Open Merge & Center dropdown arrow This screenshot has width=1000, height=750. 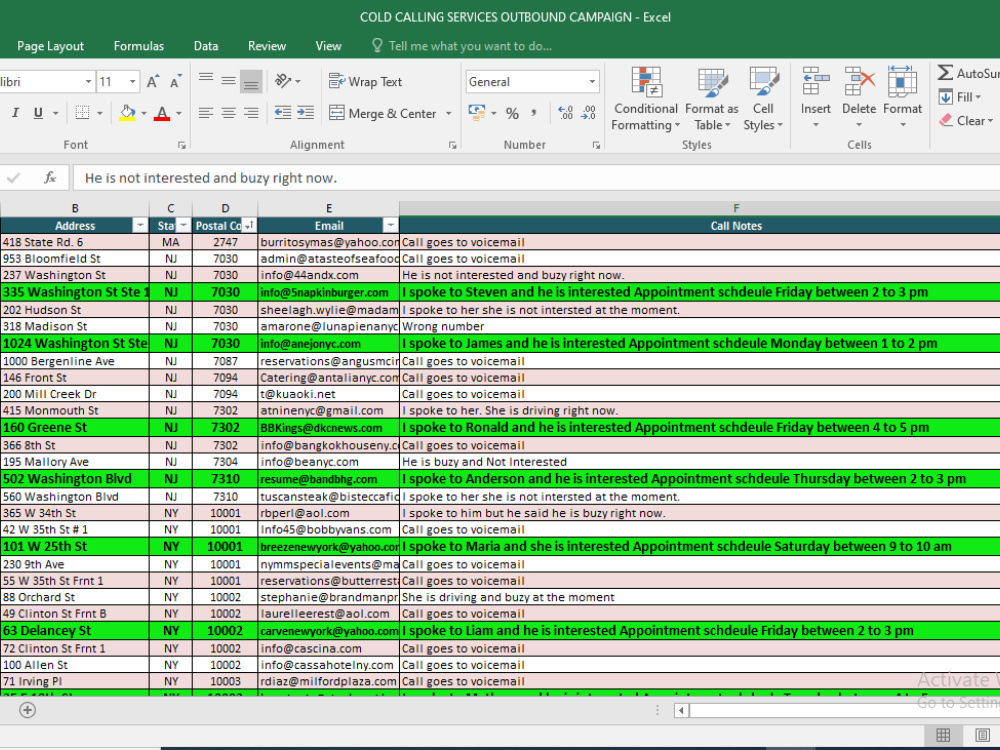click(x=448, y=114)
